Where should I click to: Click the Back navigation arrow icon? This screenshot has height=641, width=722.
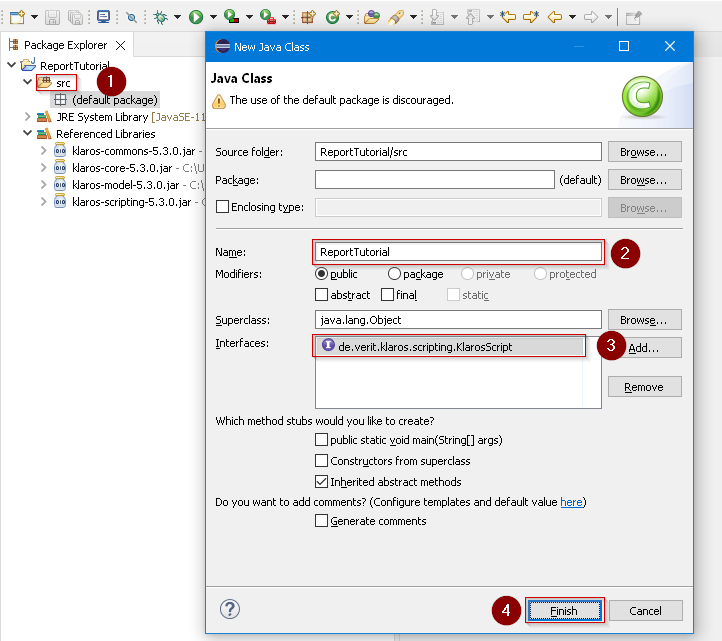(555, 17)
